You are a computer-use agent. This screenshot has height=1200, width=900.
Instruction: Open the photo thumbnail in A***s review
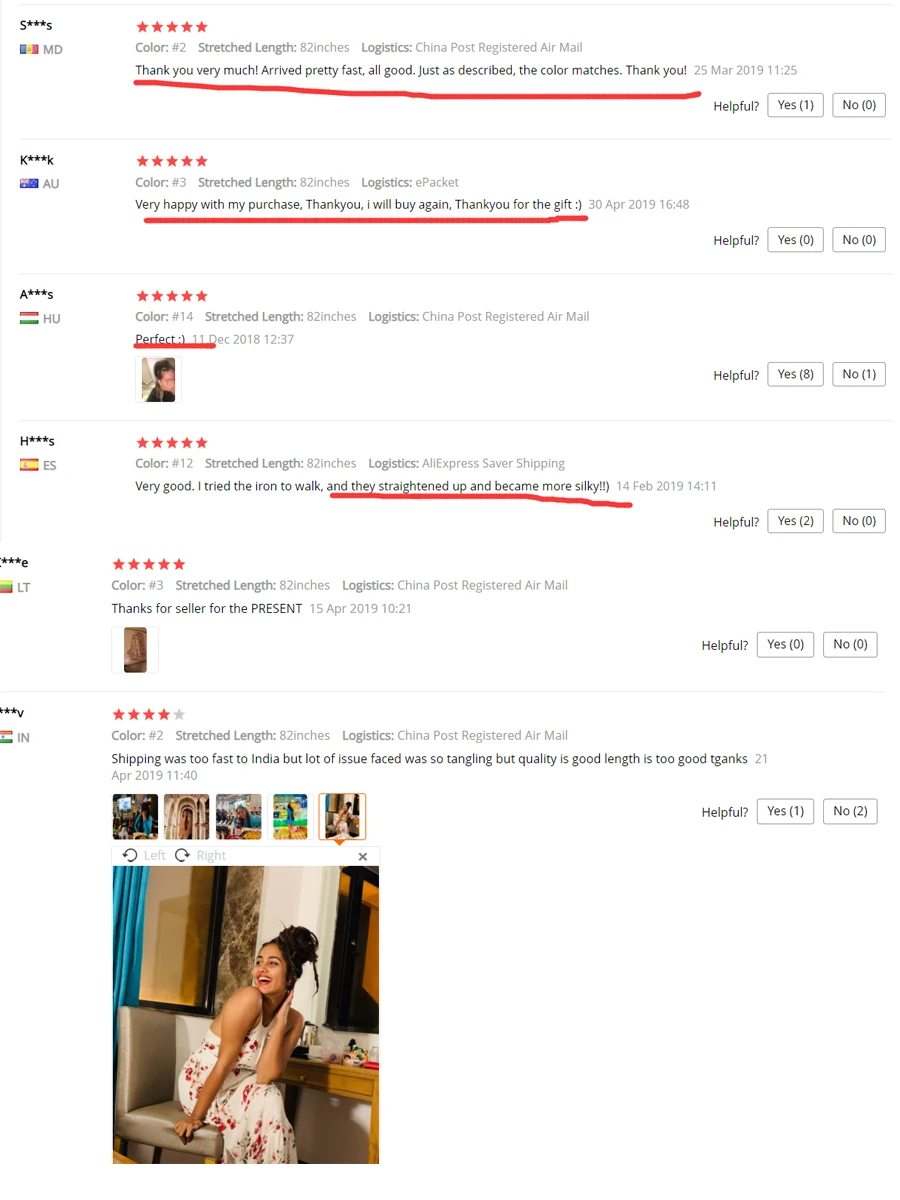[x=159, y=380]
